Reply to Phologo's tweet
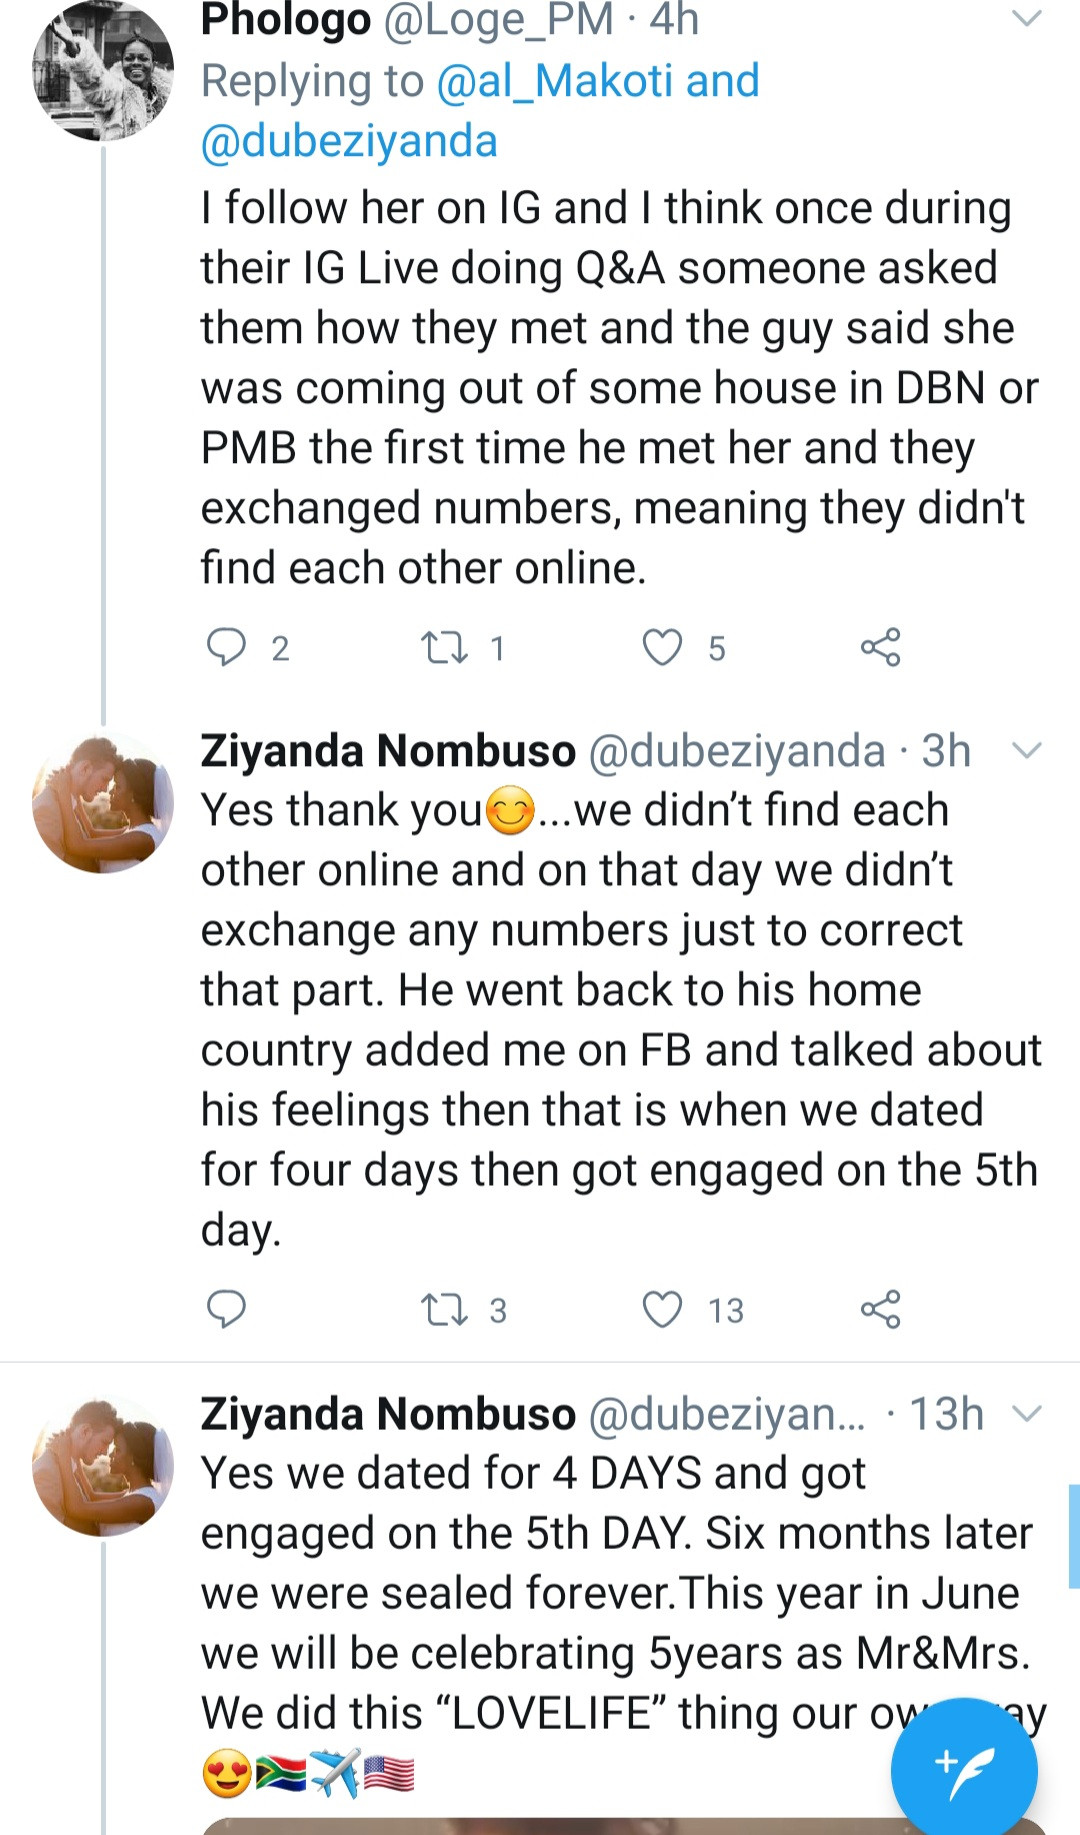Viewport: 1080px width, 1835px height. tap(226, 647)
